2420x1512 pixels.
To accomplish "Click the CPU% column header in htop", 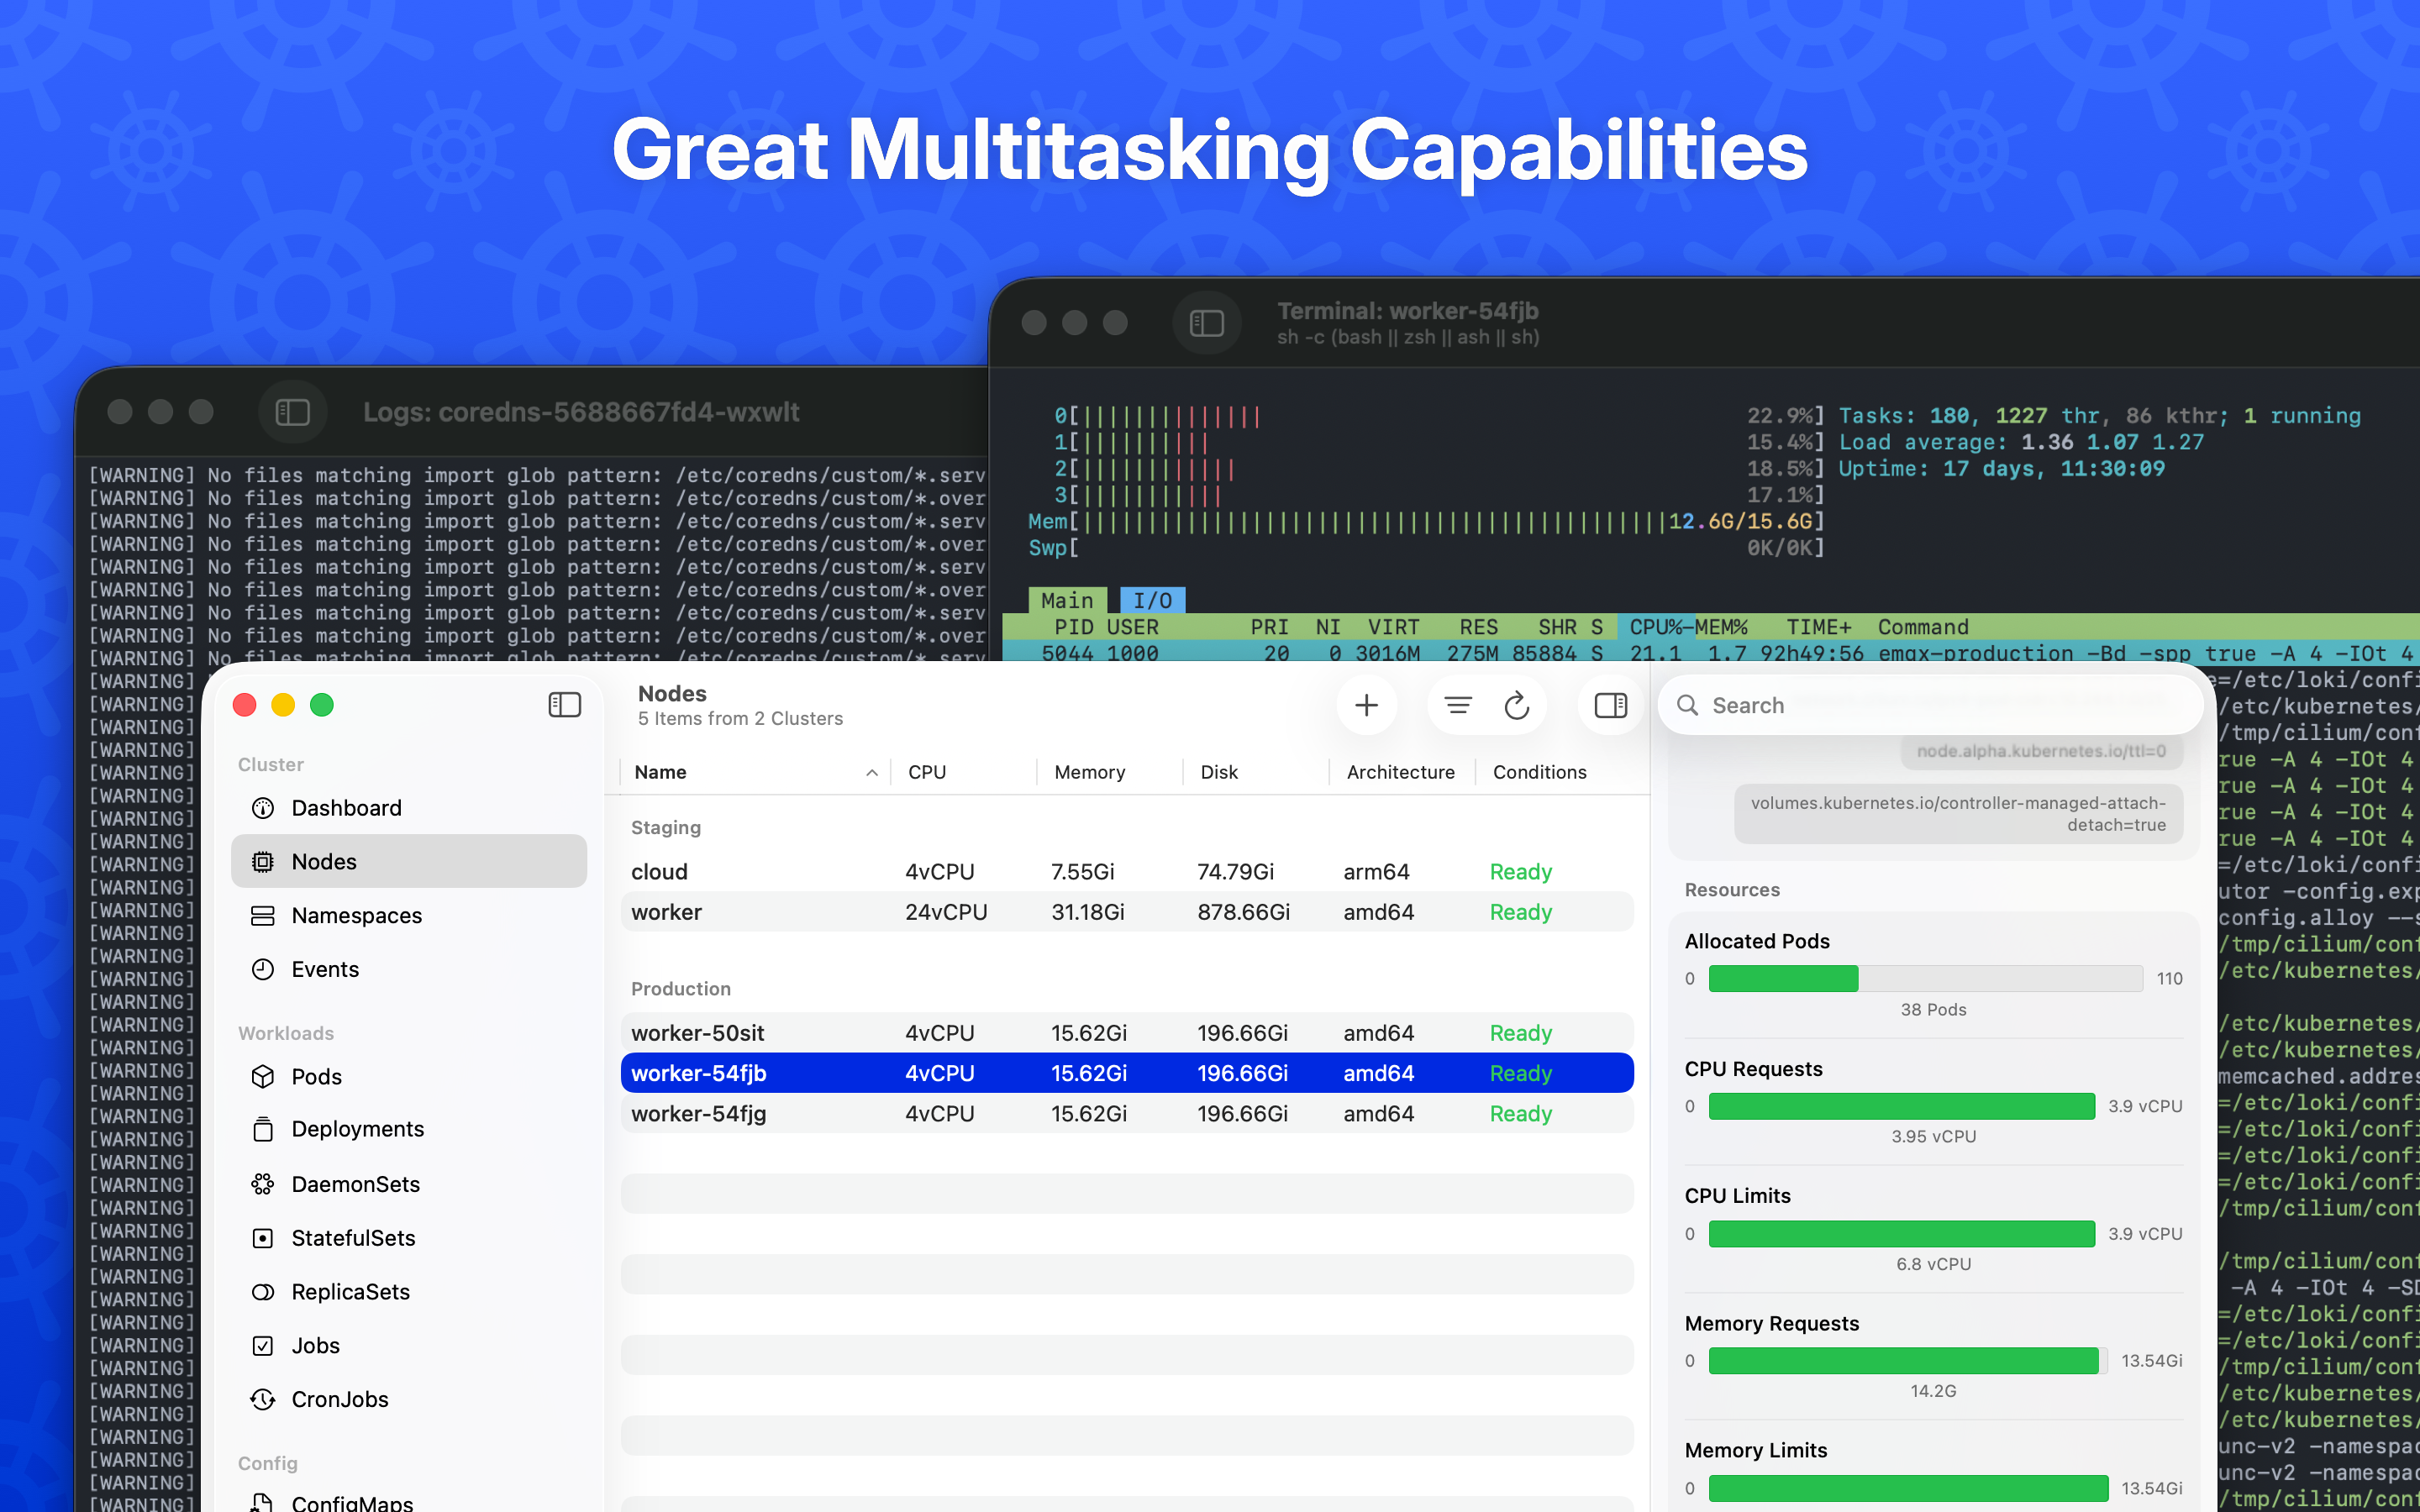I will pyautogui.click(x=1656, y=627).
